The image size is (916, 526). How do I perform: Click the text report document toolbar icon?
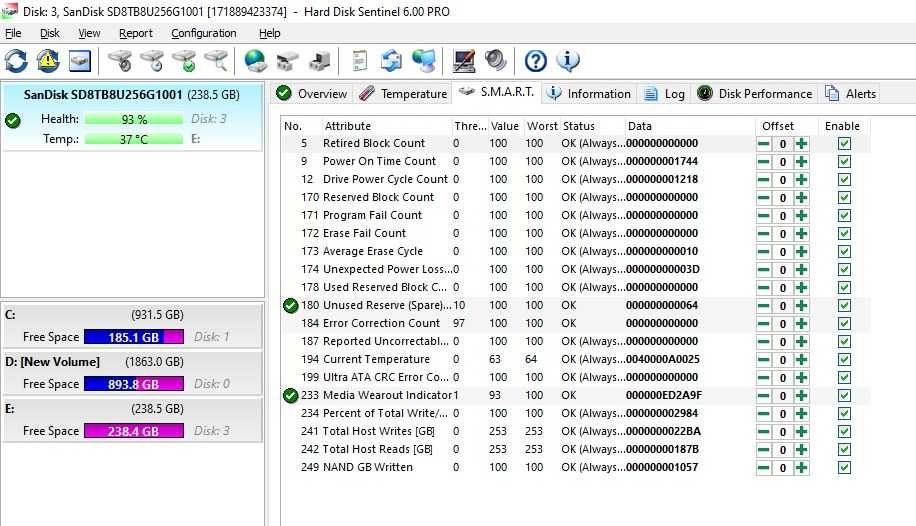tap(360, 61)
